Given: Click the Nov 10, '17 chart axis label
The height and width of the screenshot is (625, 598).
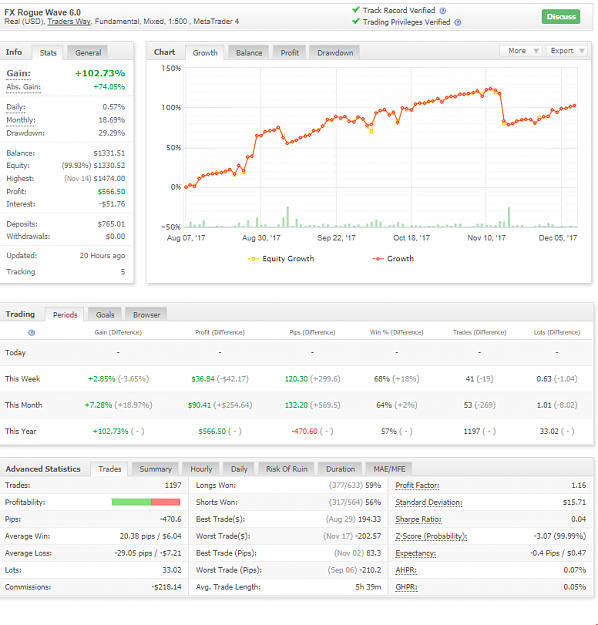Looking at the screenshot, I should [486, 238].
